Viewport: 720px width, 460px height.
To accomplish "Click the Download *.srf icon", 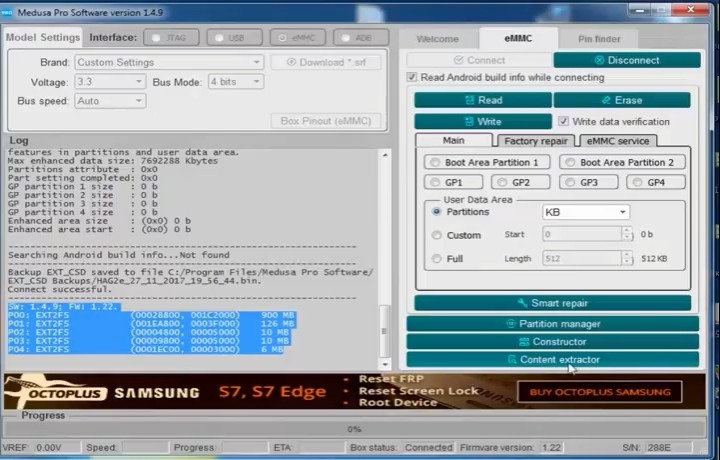I will point(291,62).
